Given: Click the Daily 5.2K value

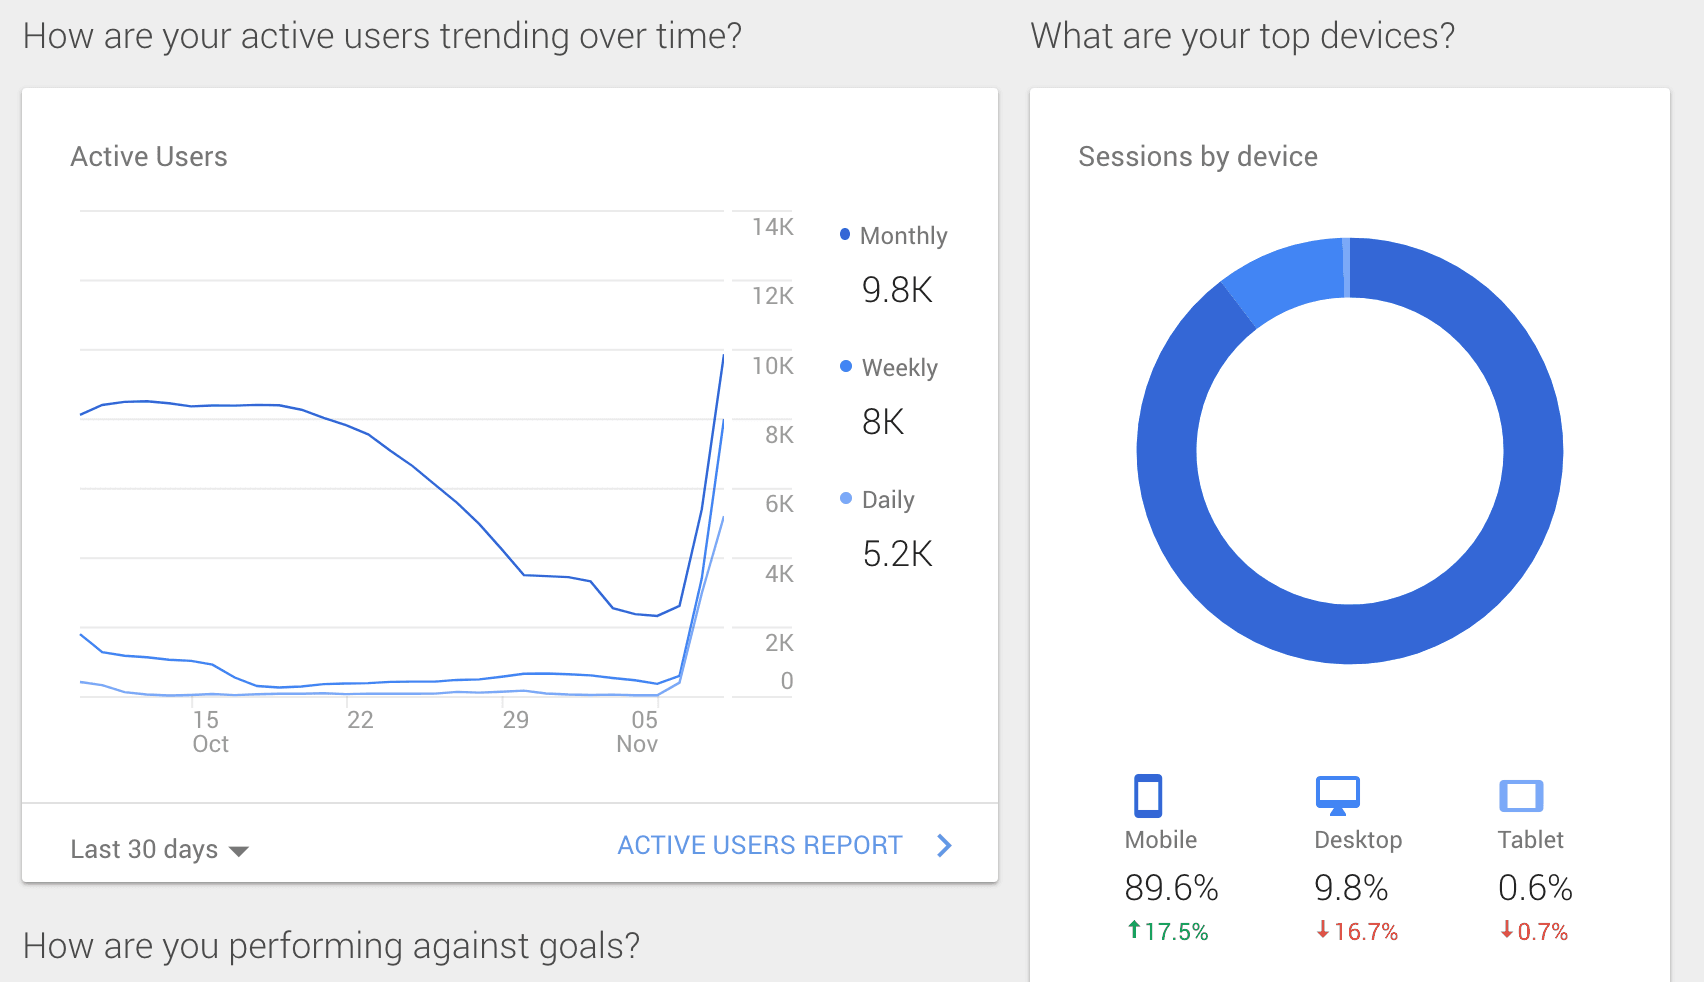Looking at the screenshot, I should coord(897,554).
